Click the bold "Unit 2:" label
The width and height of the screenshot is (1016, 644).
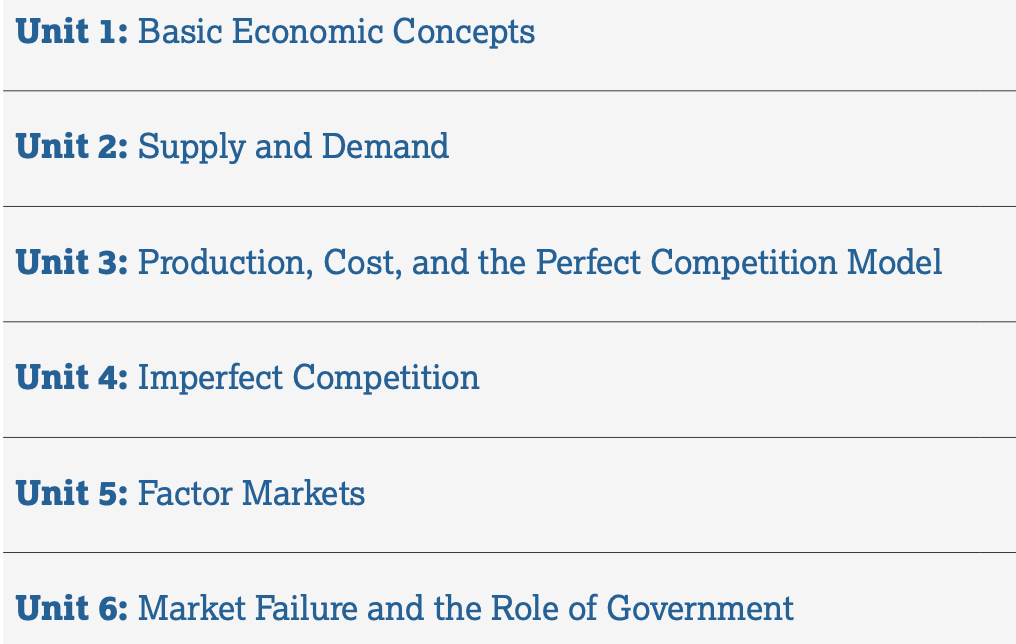(x=72, y=146)
